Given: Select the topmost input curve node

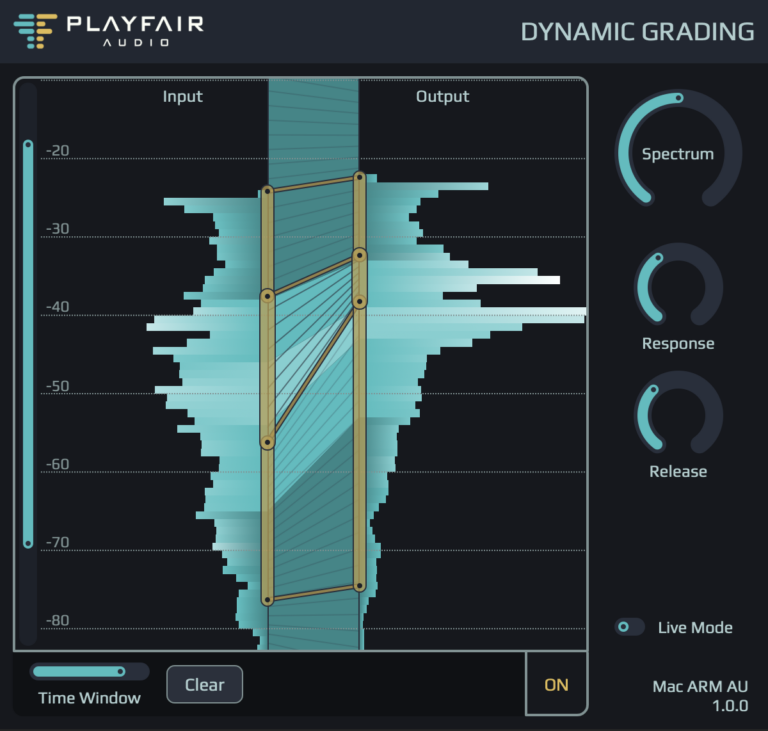Looking at the screenshot, I should coord(267,191).
